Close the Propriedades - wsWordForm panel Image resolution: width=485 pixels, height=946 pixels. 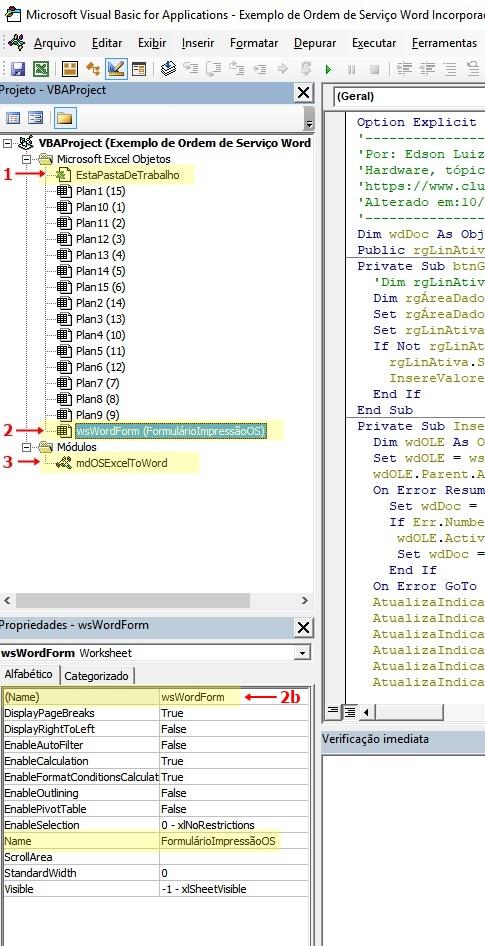(303, 628)
